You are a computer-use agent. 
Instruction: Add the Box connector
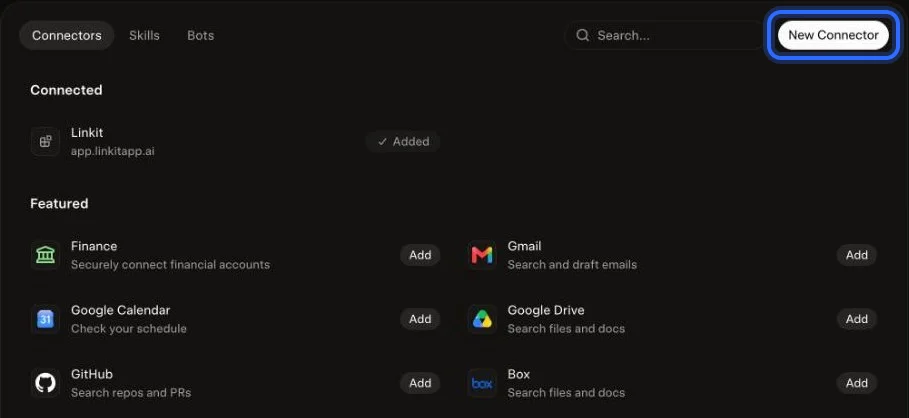pyautogui.click(x=857, y=383)
